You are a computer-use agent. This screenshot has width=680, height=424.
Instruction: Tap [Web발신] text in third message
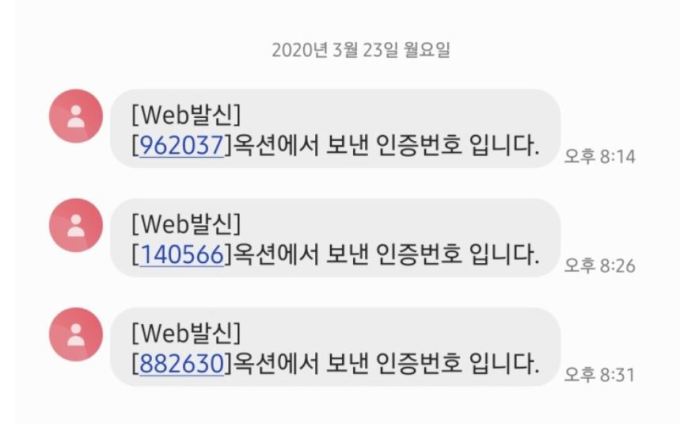click(186, 333)
